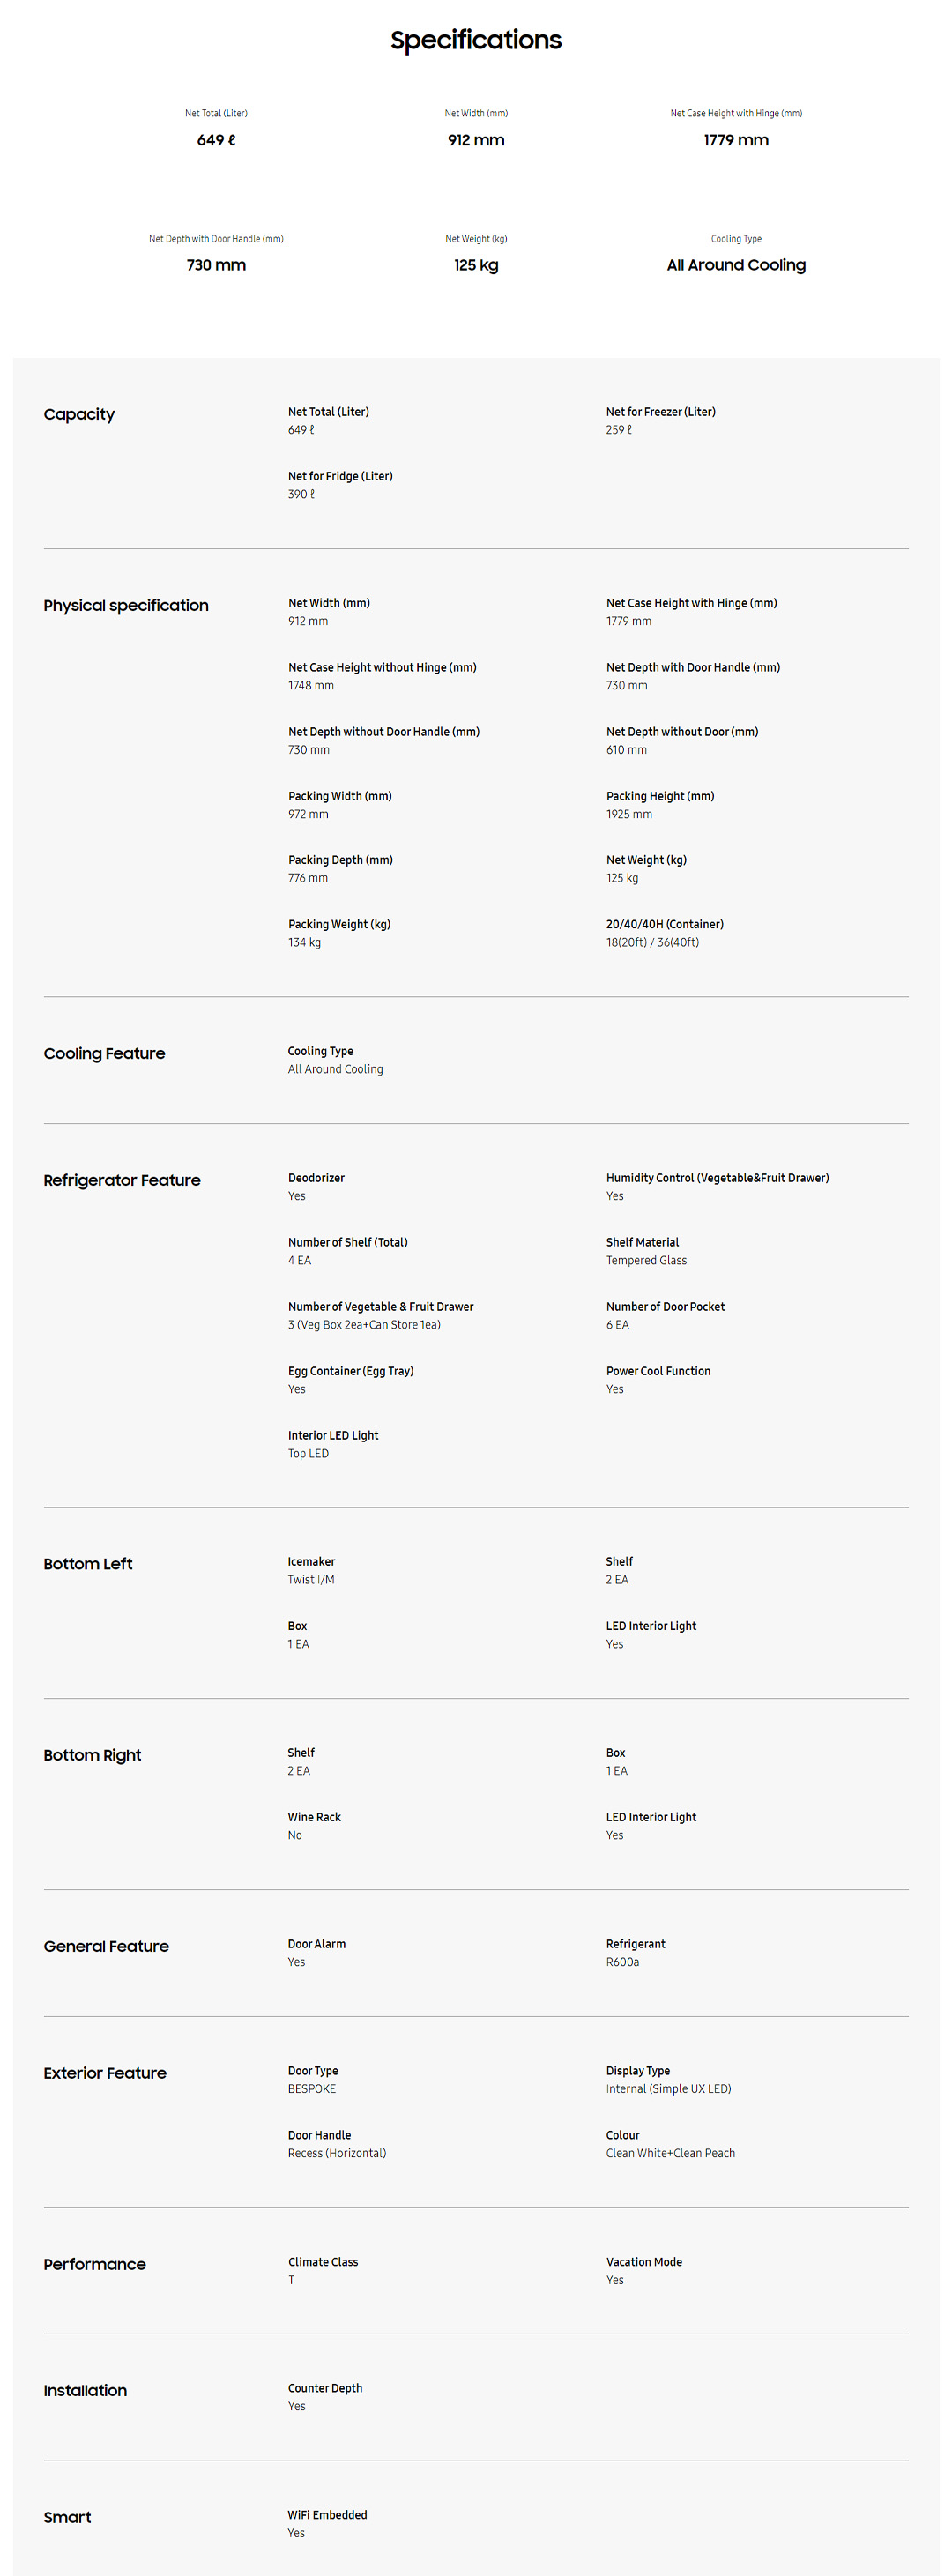Click the Refrigerator Feature section heading

122,1181
